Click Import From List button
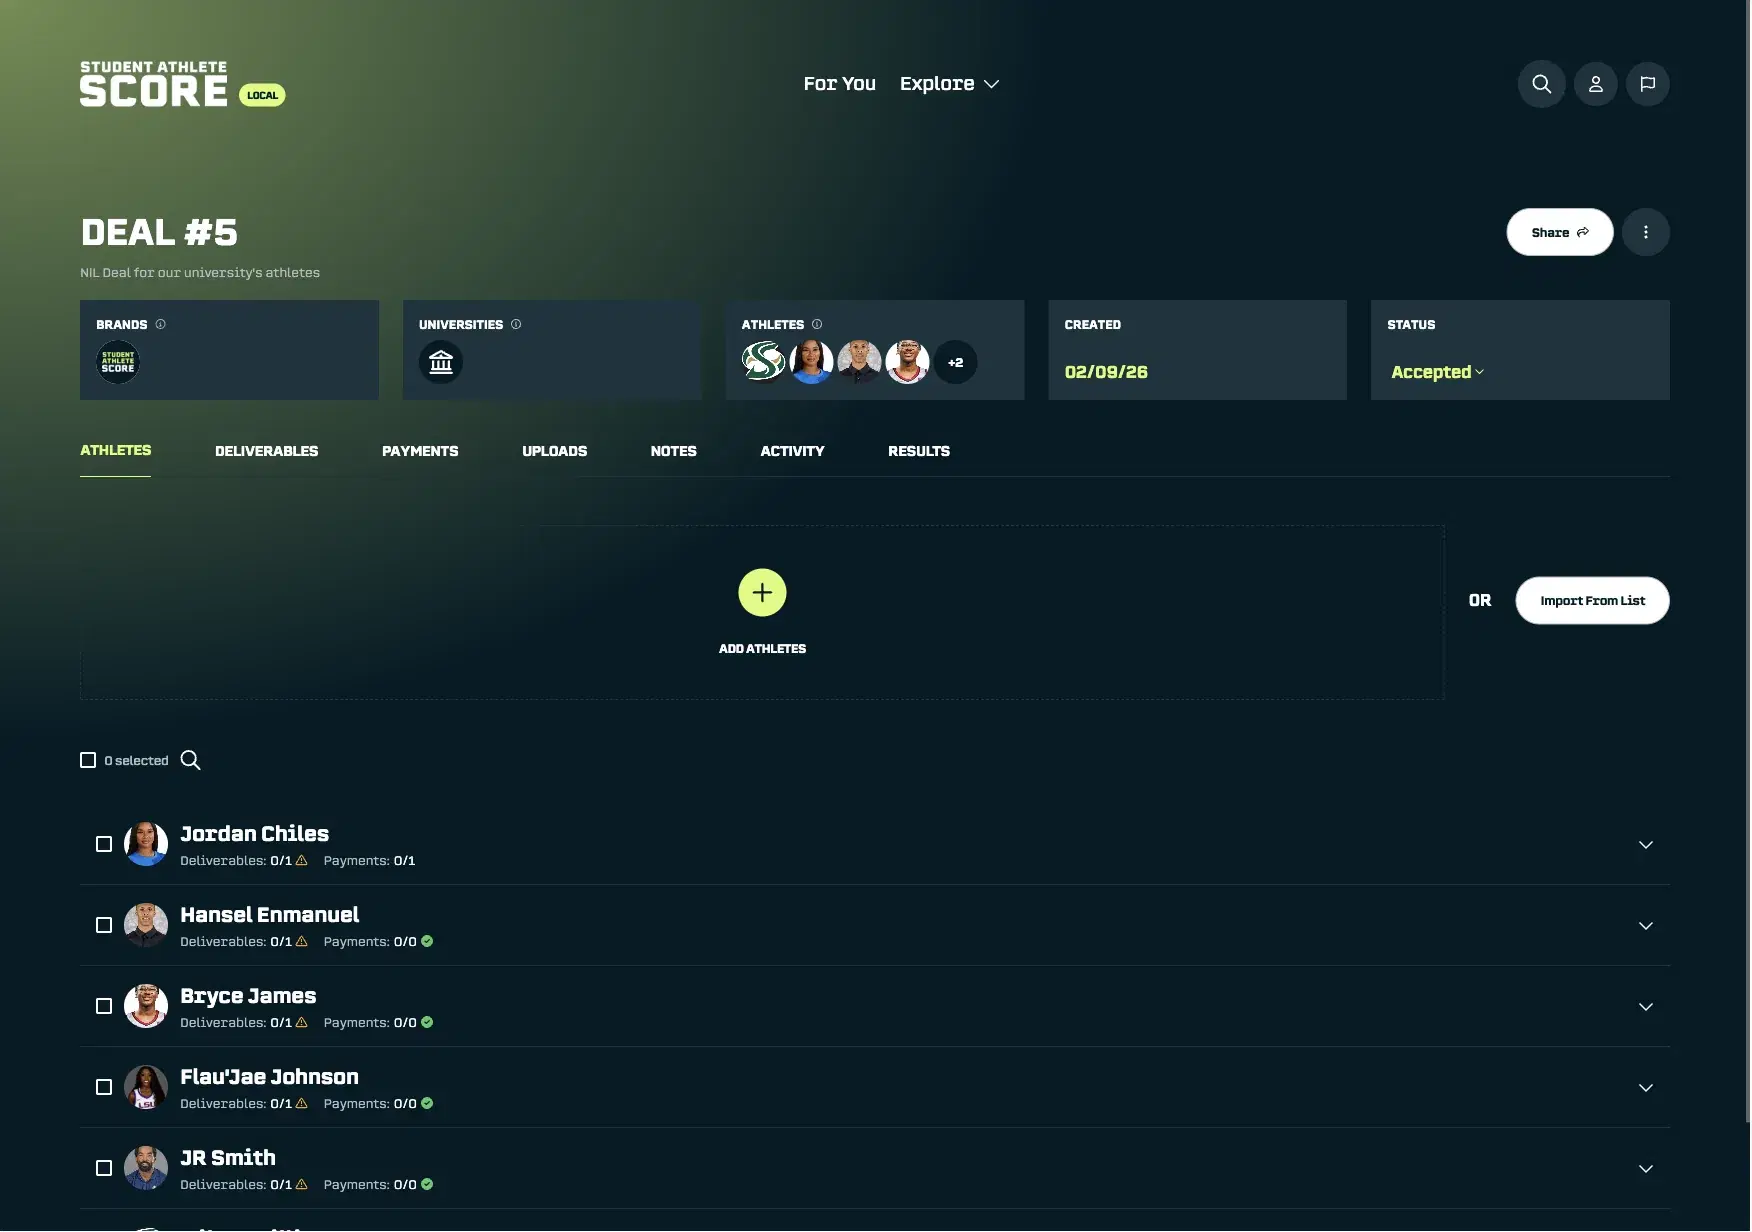1752x1232 pixels. tap(1592, 601)
